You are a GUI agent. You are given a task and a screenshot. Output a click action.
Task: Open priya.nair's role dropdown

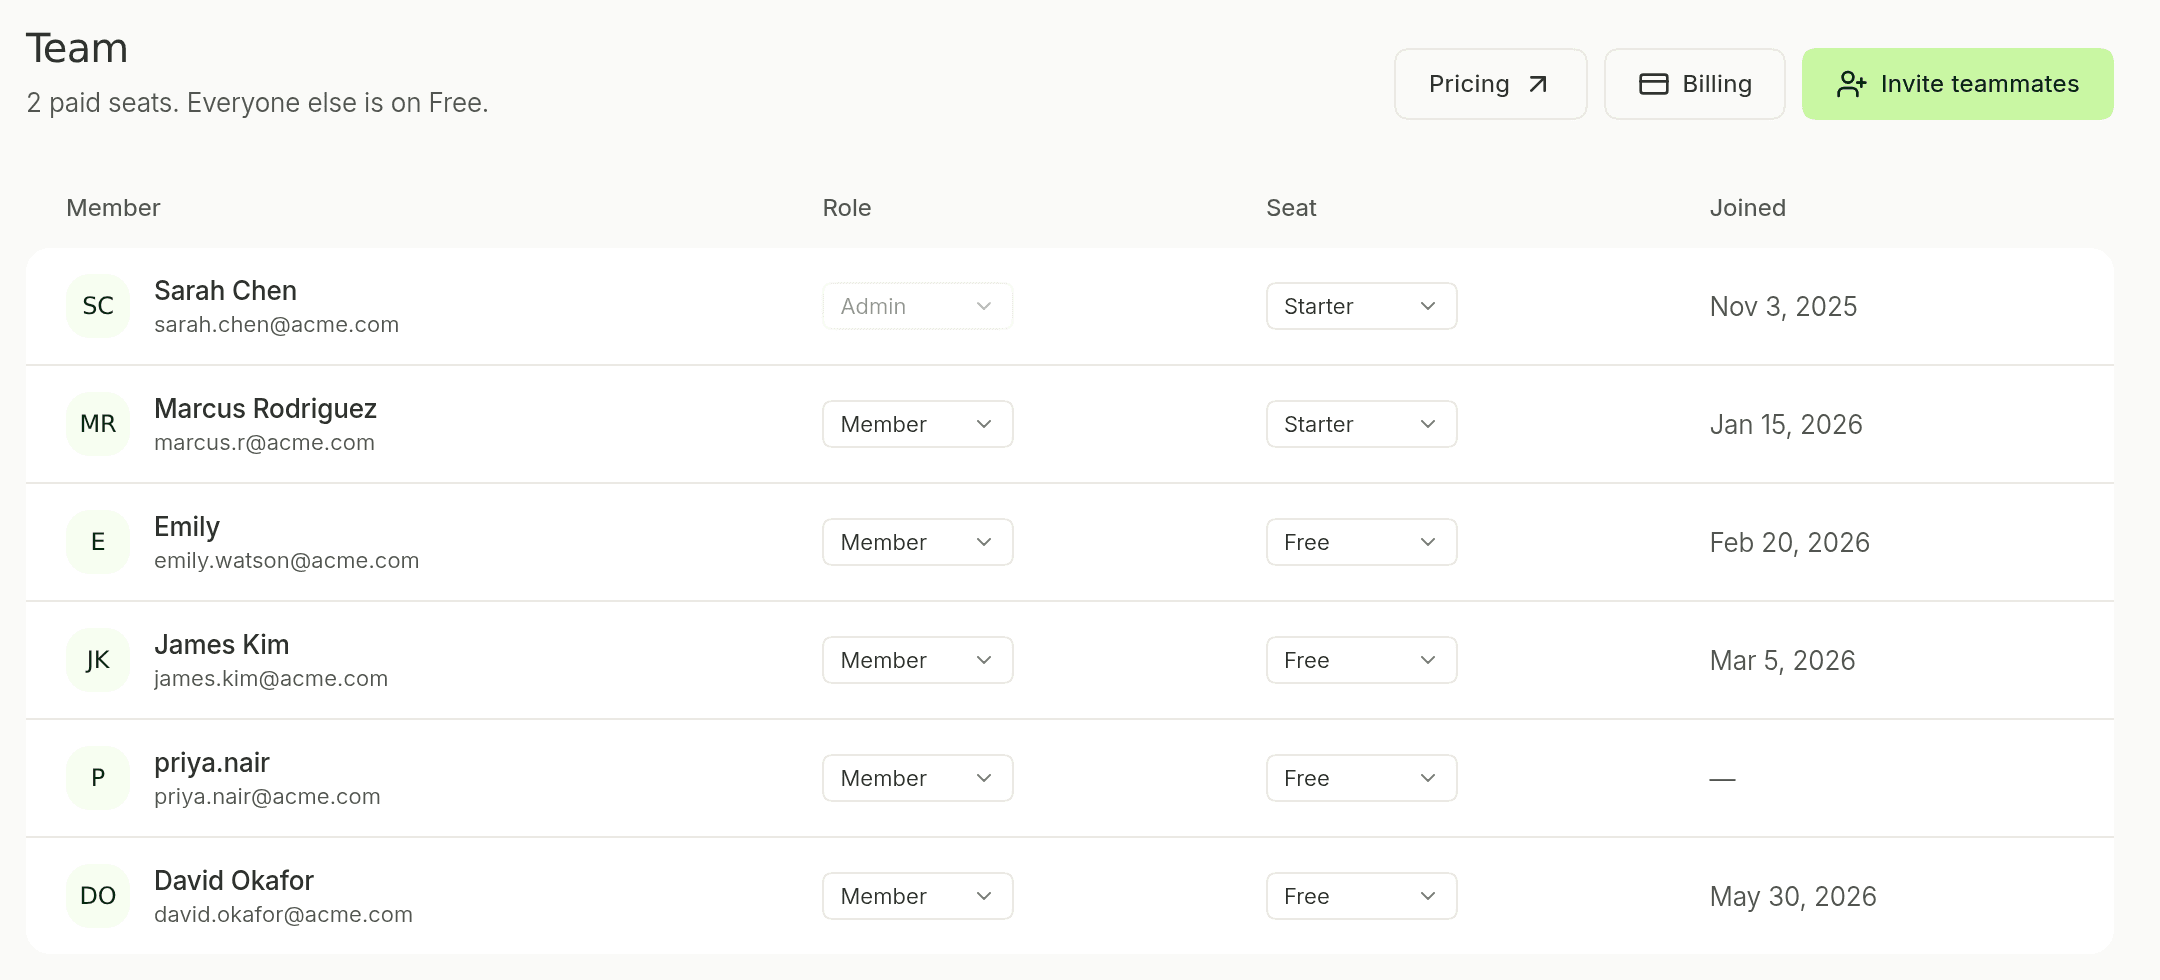[x=918, y=778]
